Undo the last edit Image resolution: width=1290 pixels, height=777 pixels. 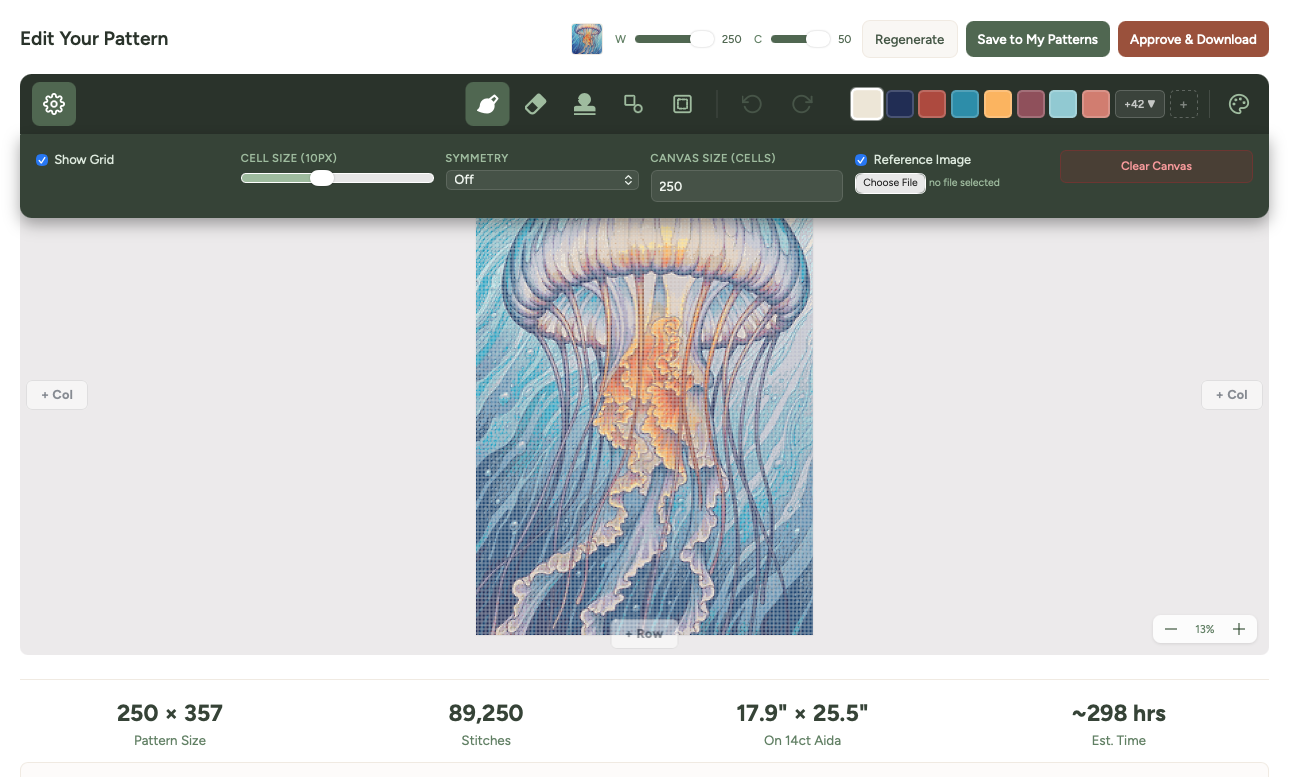point(751,103)
